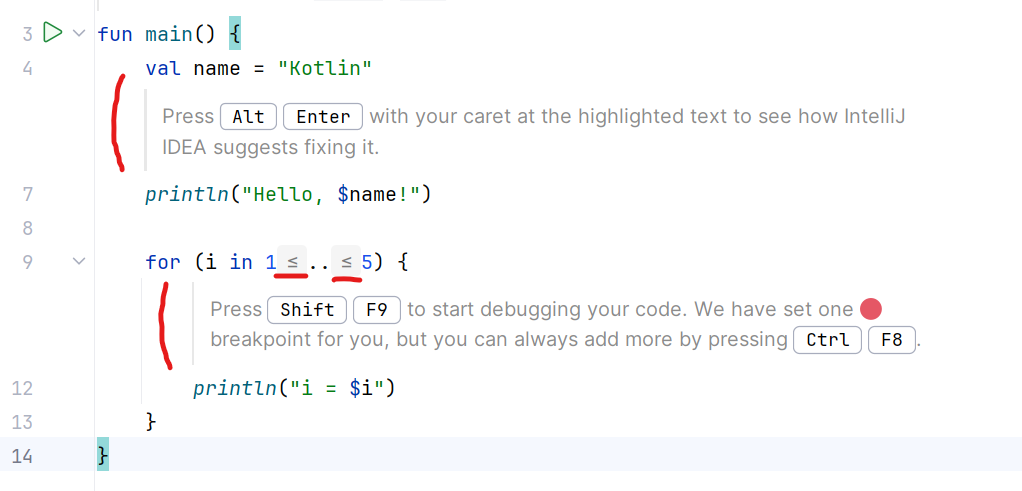Click the F9 key badge
The height and width of the screenshot is (491, 1022).
pos(377,310)
